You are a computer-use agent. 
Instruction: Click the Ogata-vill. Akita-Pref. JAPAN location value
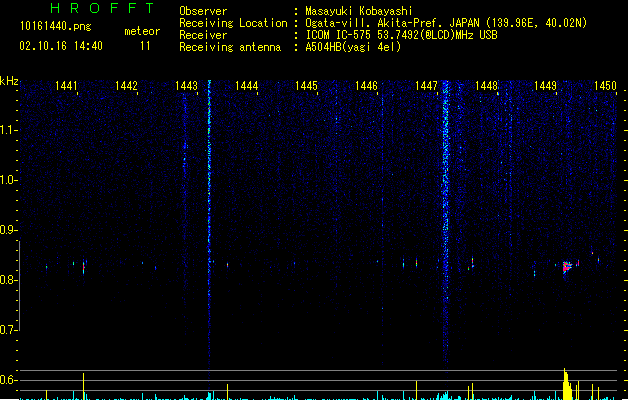(x=446, y=23)
